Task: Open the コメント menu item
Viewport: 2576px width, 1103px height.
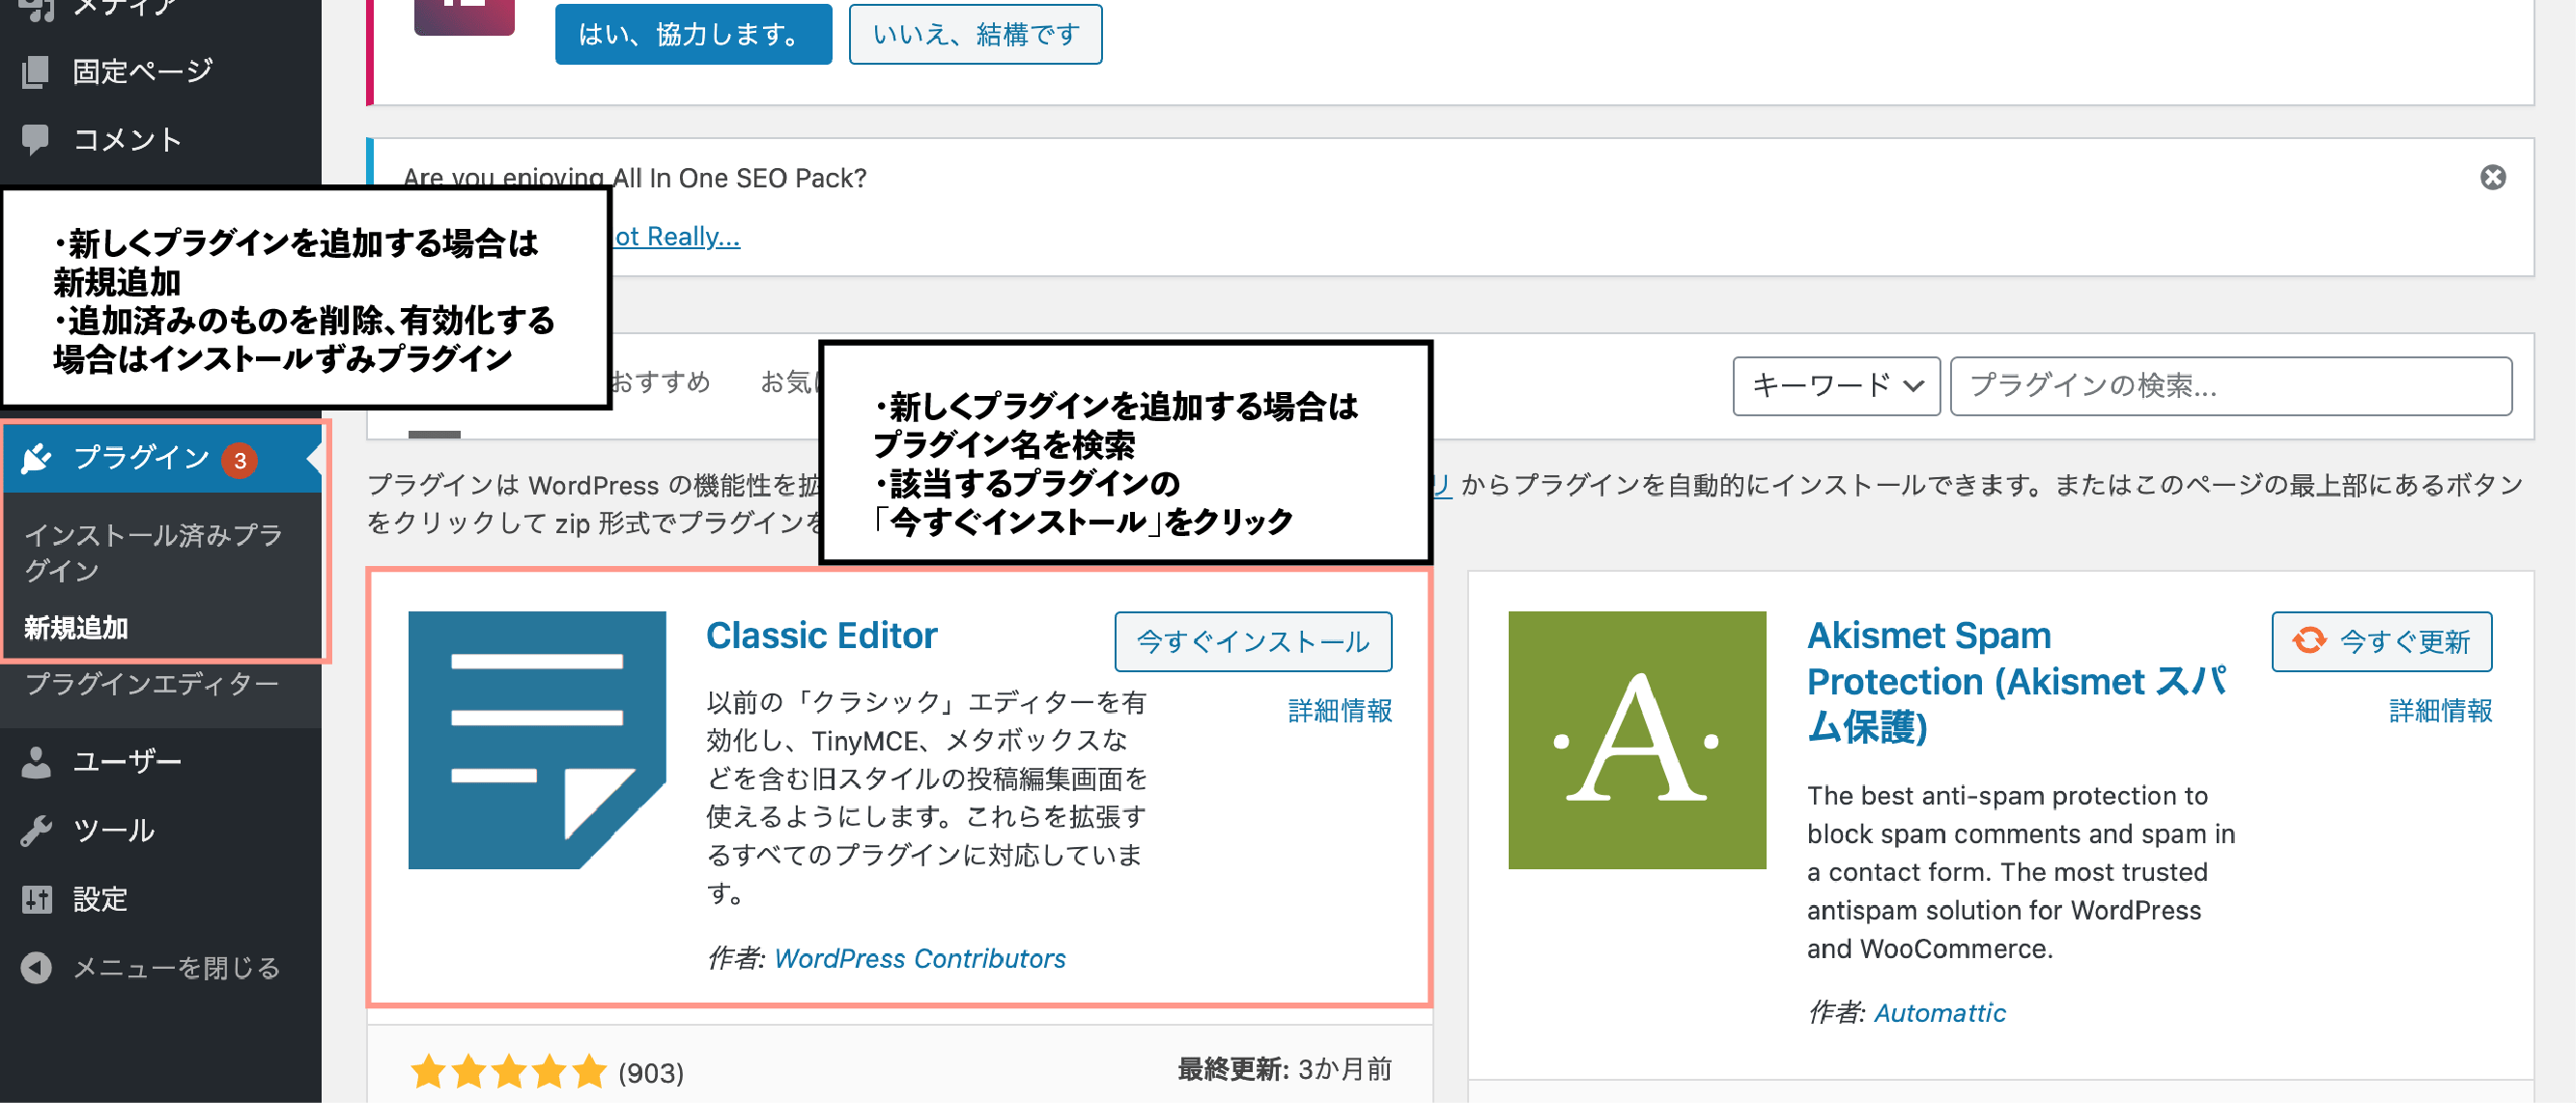Action: tap(127, 140)
